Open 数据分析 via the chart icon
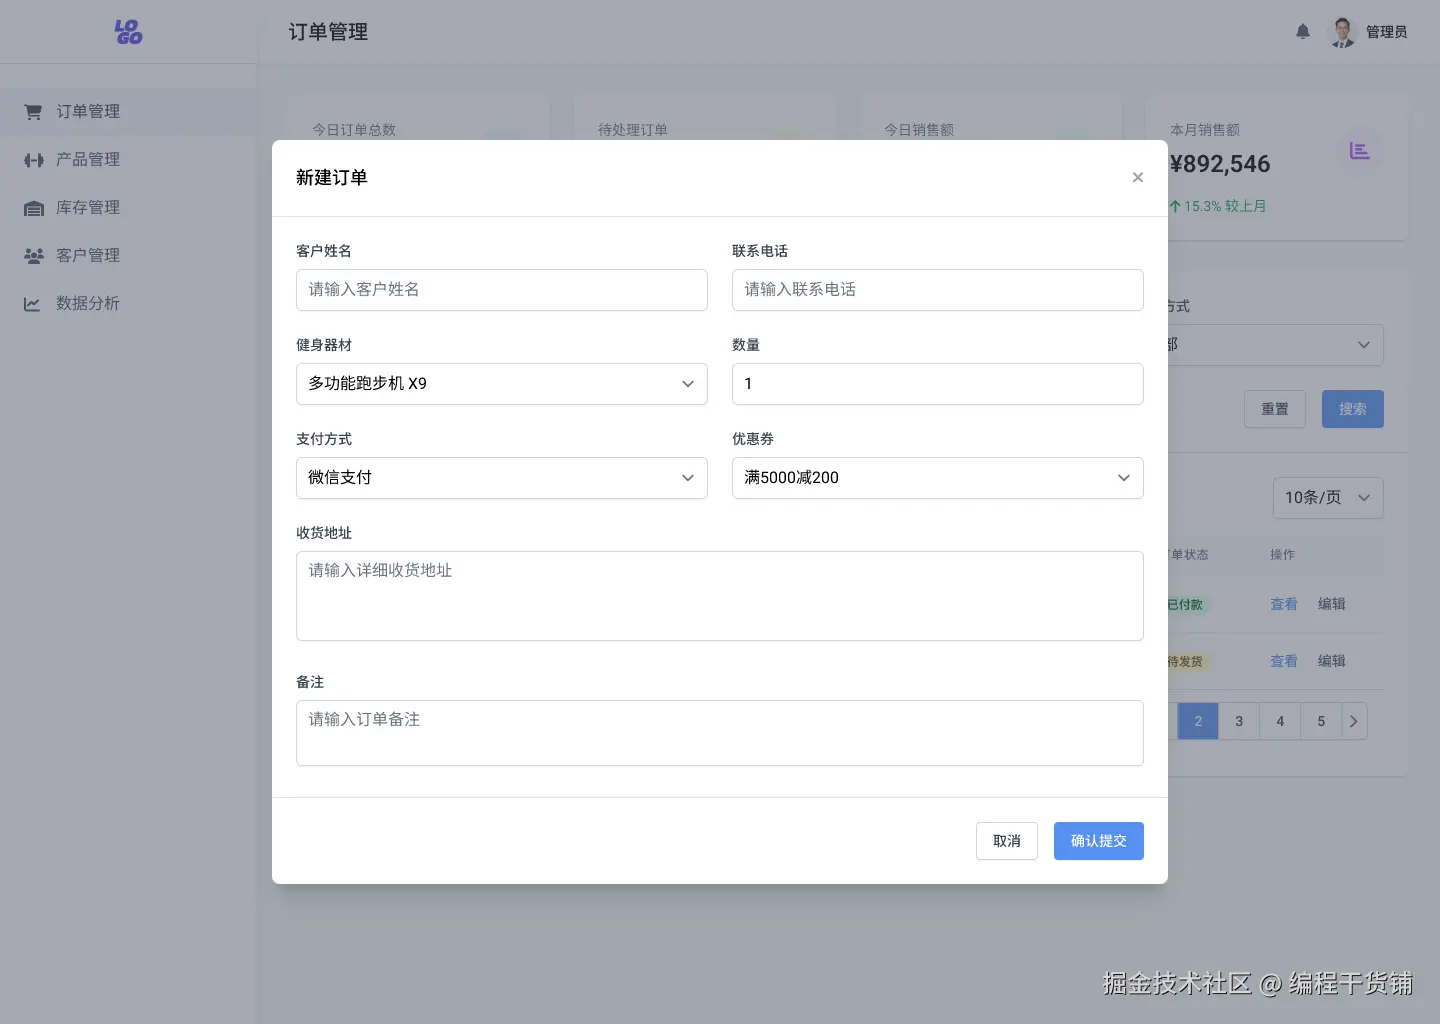Image resolution: width=1440 pixels, height=1024 pixels. pyautogui.click(x=33, y=303)
